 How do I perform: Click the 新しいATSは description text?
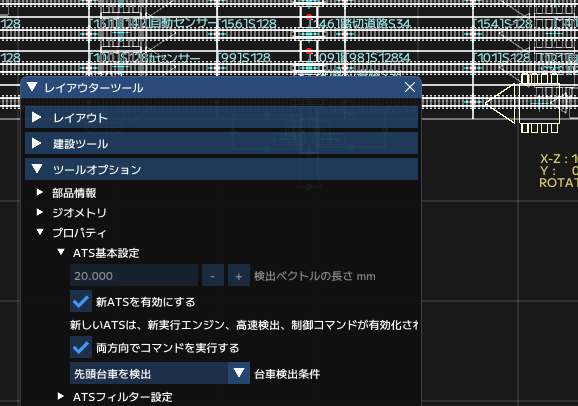244,325
